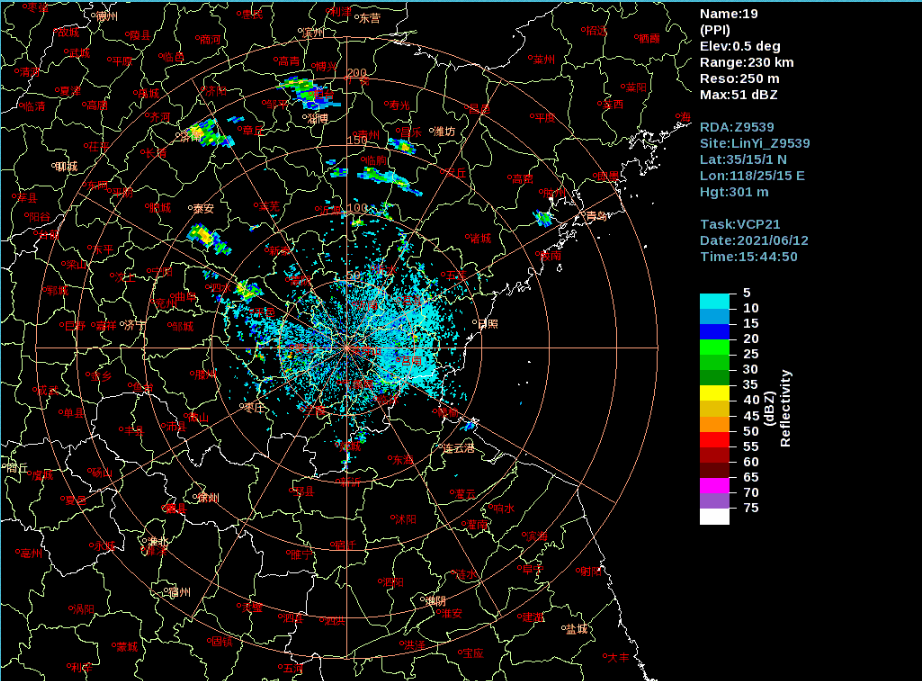Click the 淮安 city label
The image size is (922, 681).
click(451, 613)
